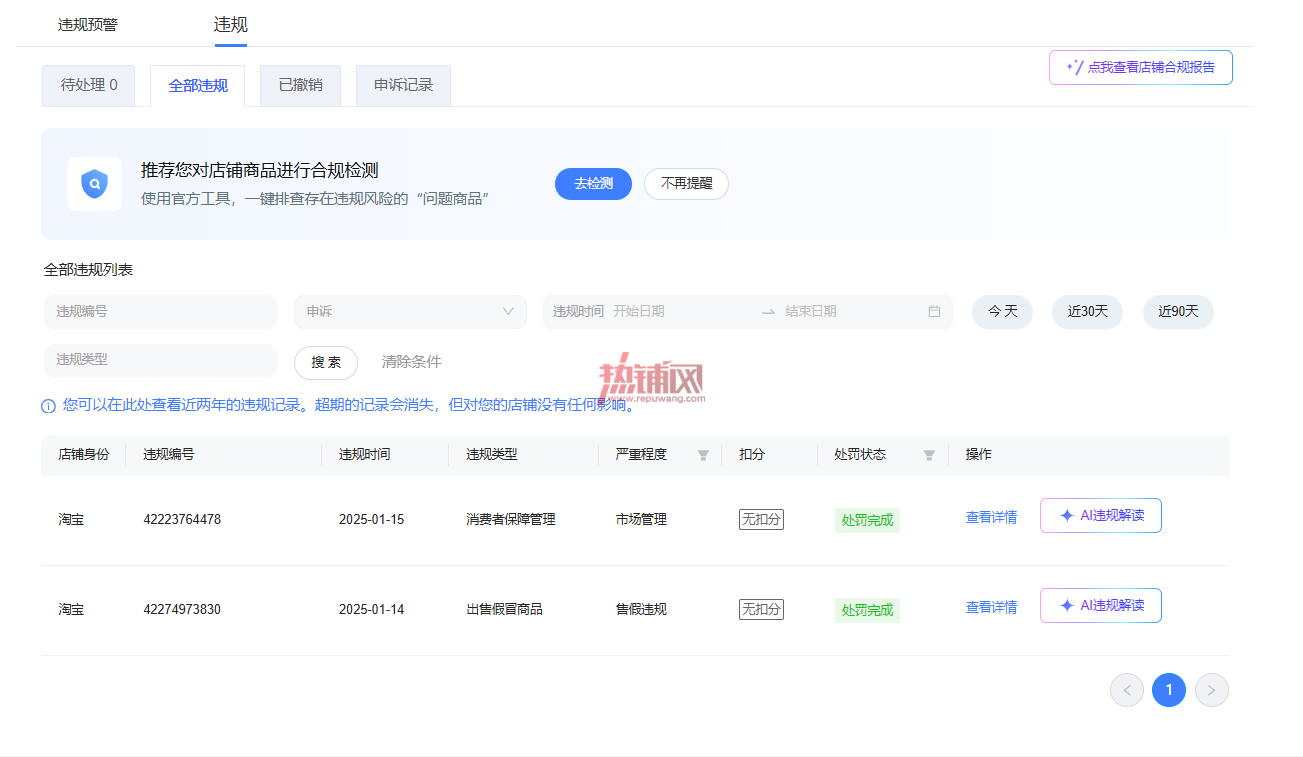Open the 已撤销 tab
This screenshot has height=757, width=1303.
(x=300, y=86)
